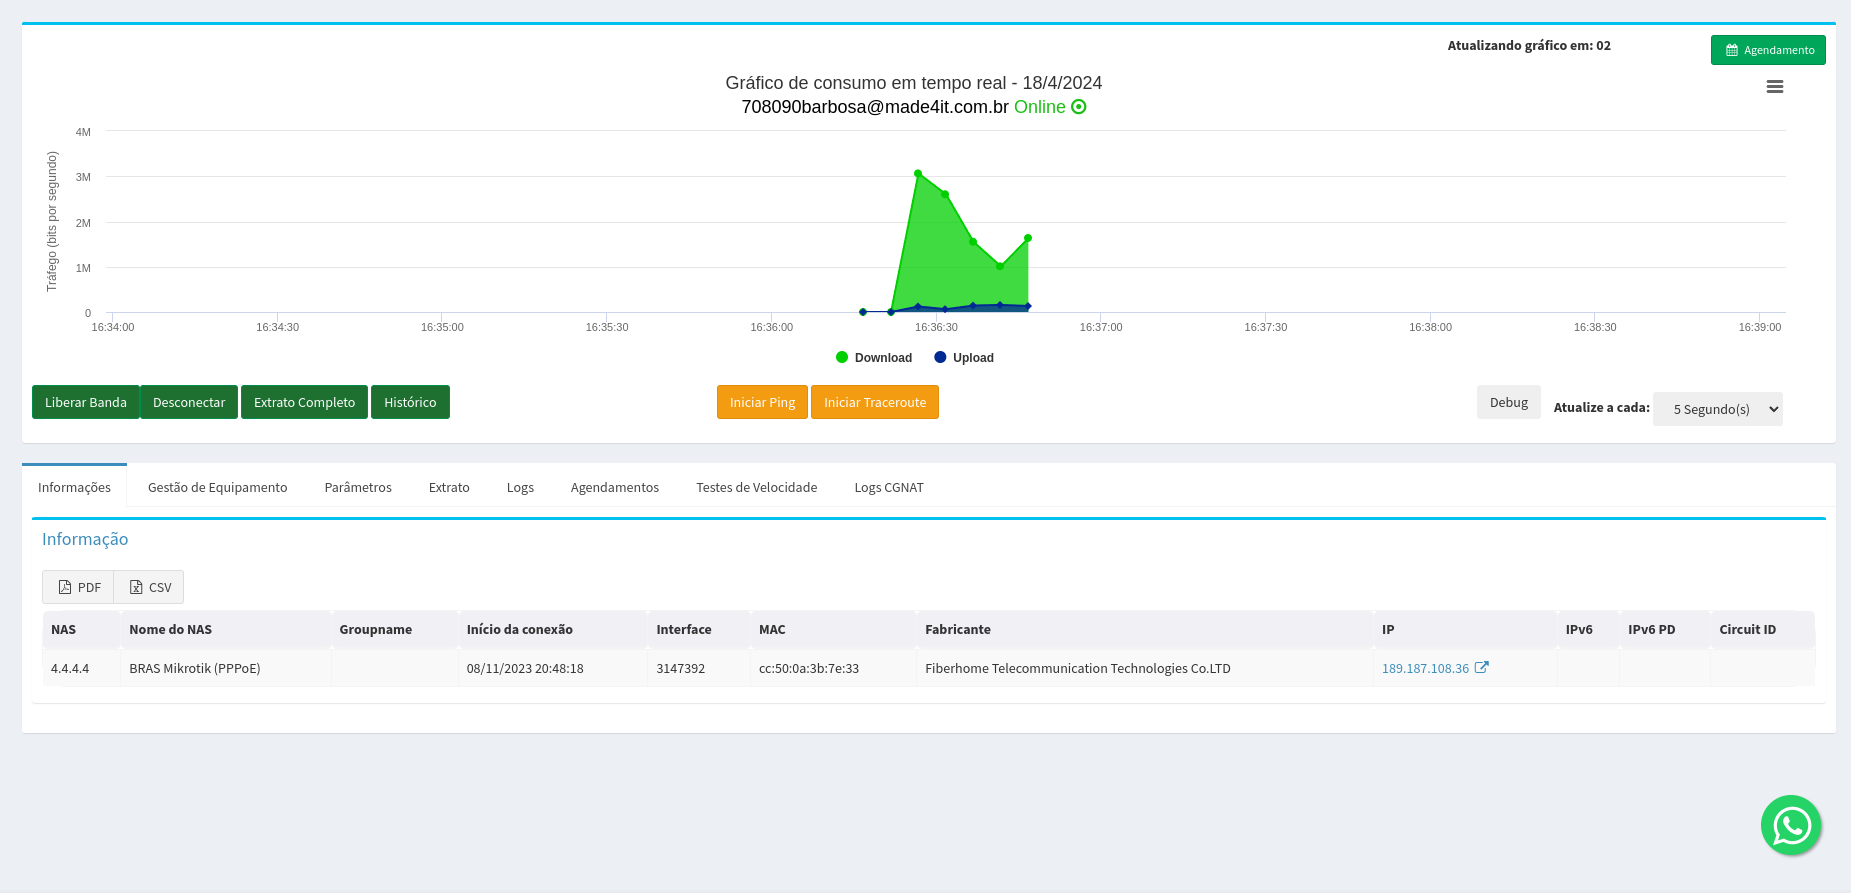Sort table by Início da conexão column
The image size is (1851, 893).
pos(519,630)
